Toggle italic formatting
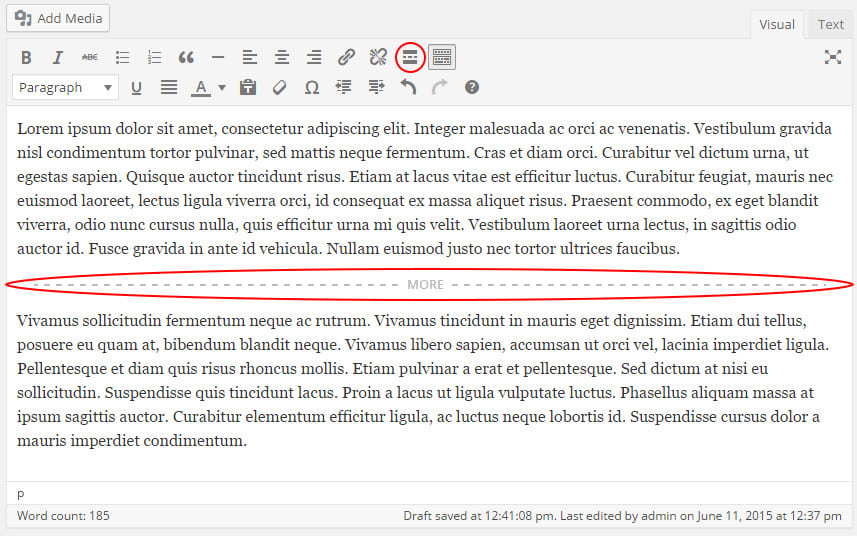This screenshot has height=536, width=857. 58,57
